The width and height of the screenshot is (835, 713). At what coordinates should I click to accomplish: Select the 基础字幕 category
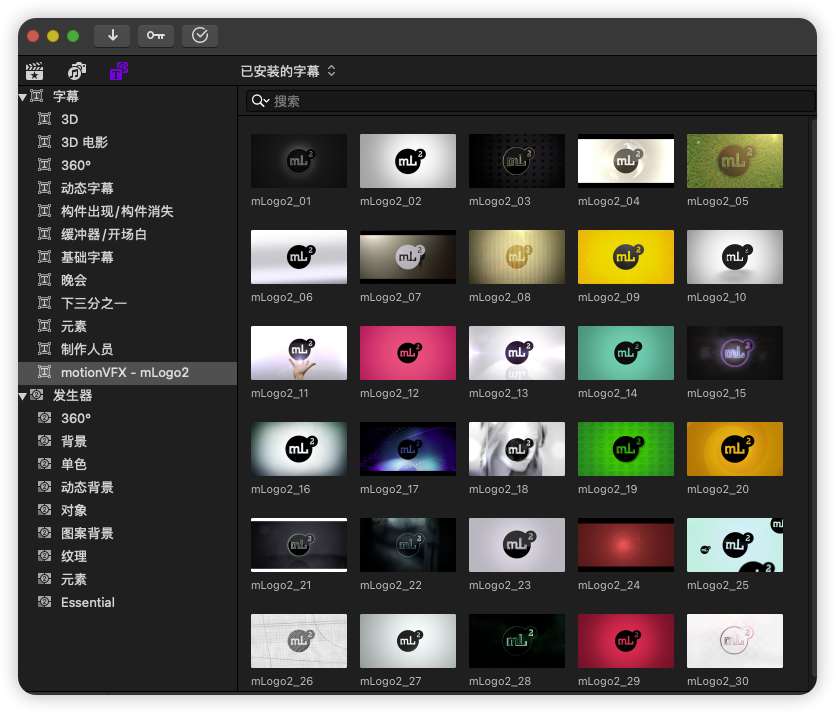(128, 257)
